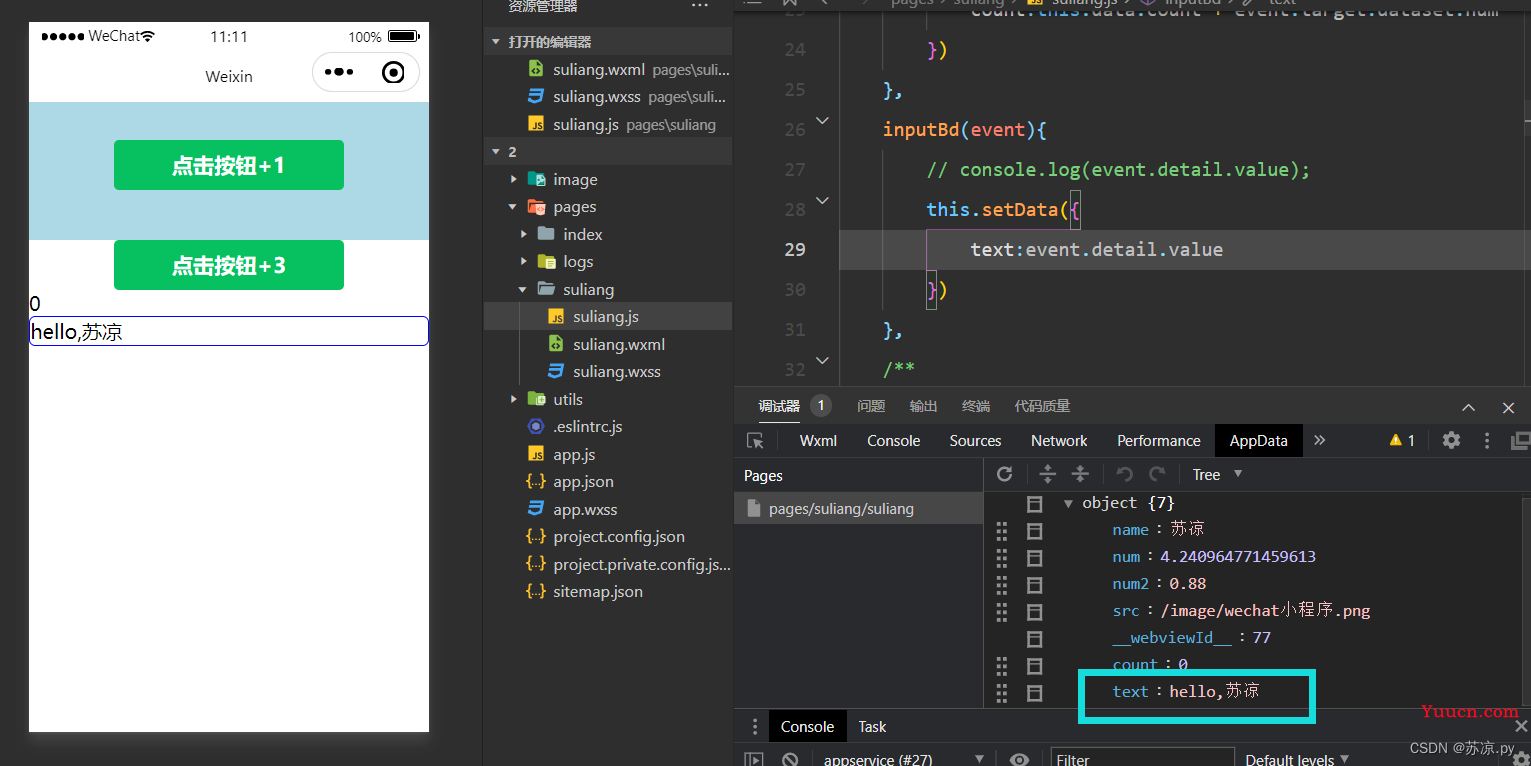Create live expression eye icon
The image size is (1531, 766).
tap(1019, 760)
